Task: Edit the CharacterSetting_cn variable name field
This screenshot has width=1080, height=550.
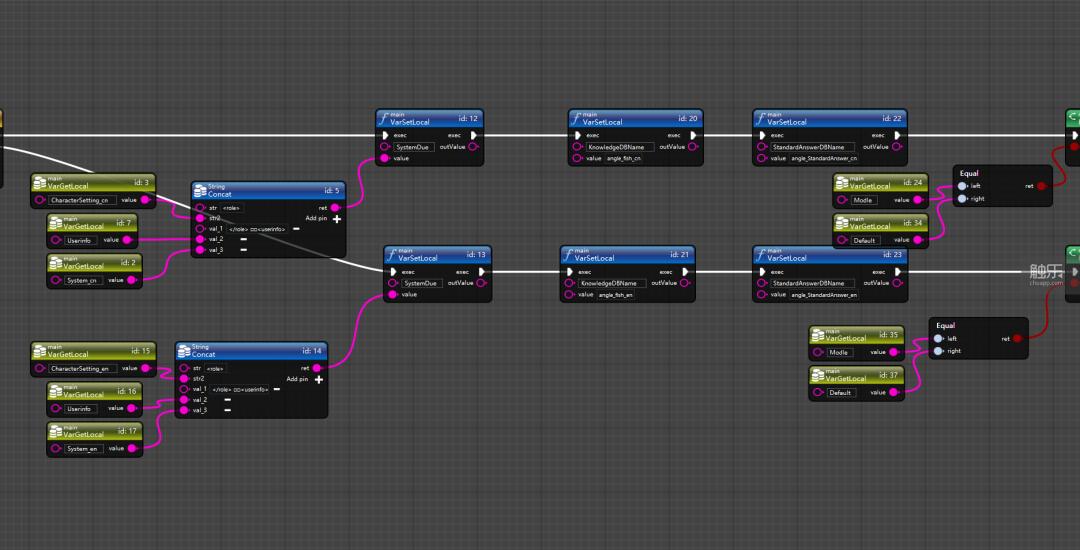Action: point(81,200)
